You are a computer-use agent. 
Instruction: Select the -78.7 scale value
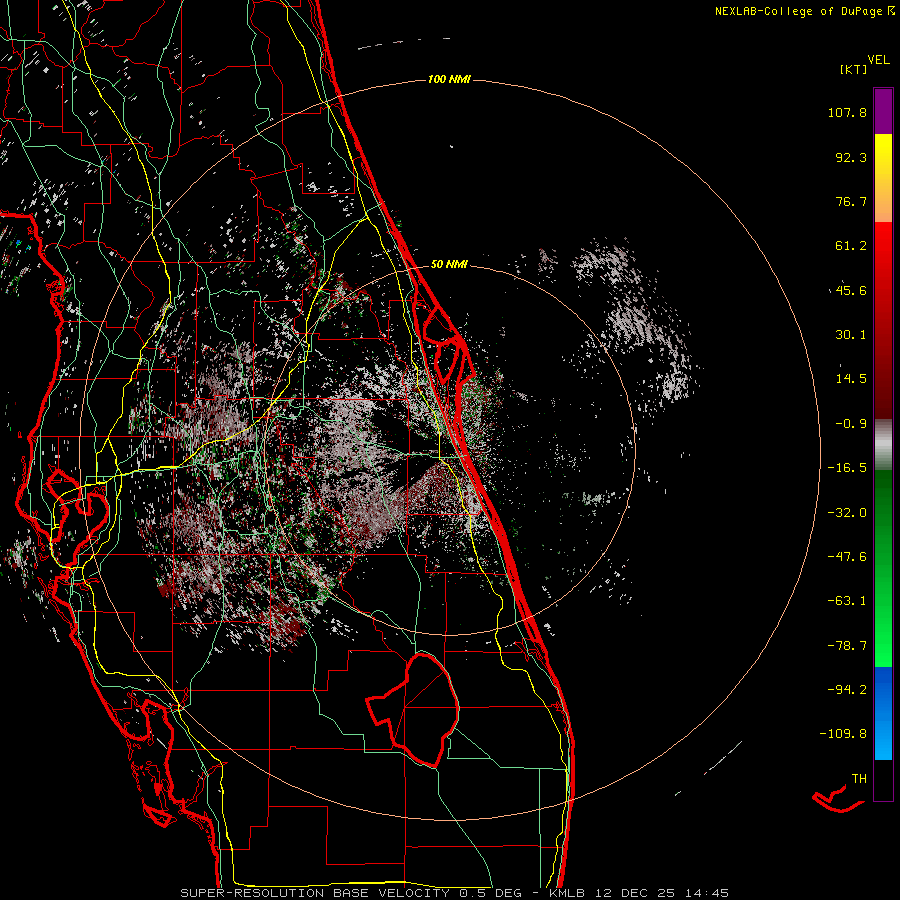pyautogui.click(x=847, y=646)
